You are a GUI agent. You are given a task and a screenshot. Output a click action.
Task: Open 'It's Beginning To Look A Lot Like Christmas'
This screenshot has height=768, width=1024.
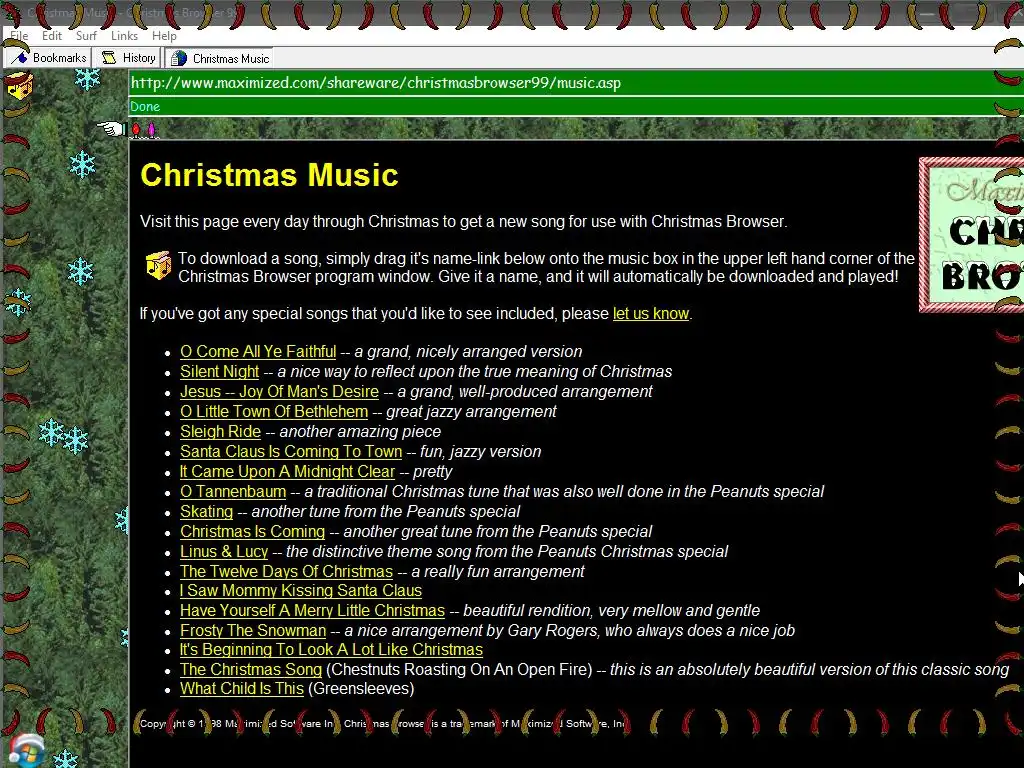coord(331,650)
